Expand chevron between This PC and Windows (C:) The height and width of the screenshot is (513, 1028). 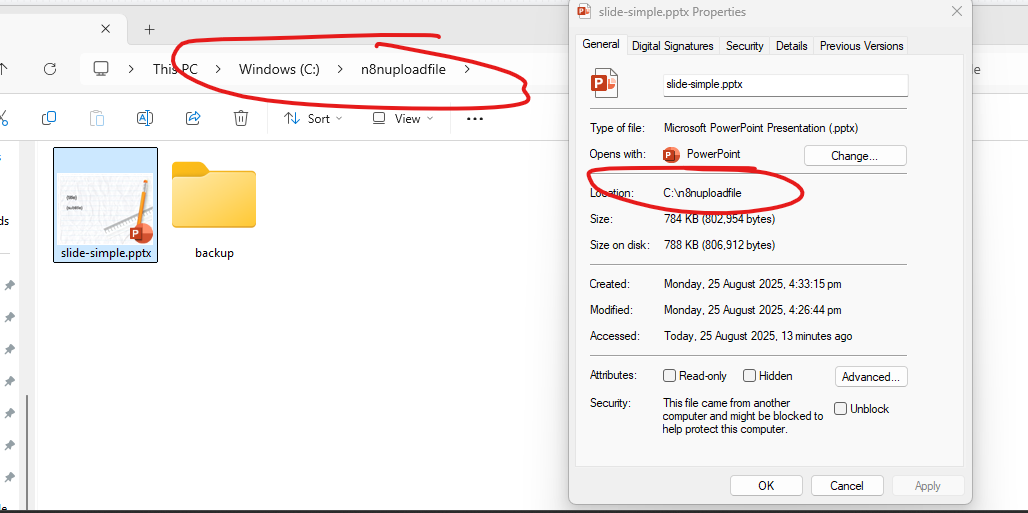pos(218,69)
